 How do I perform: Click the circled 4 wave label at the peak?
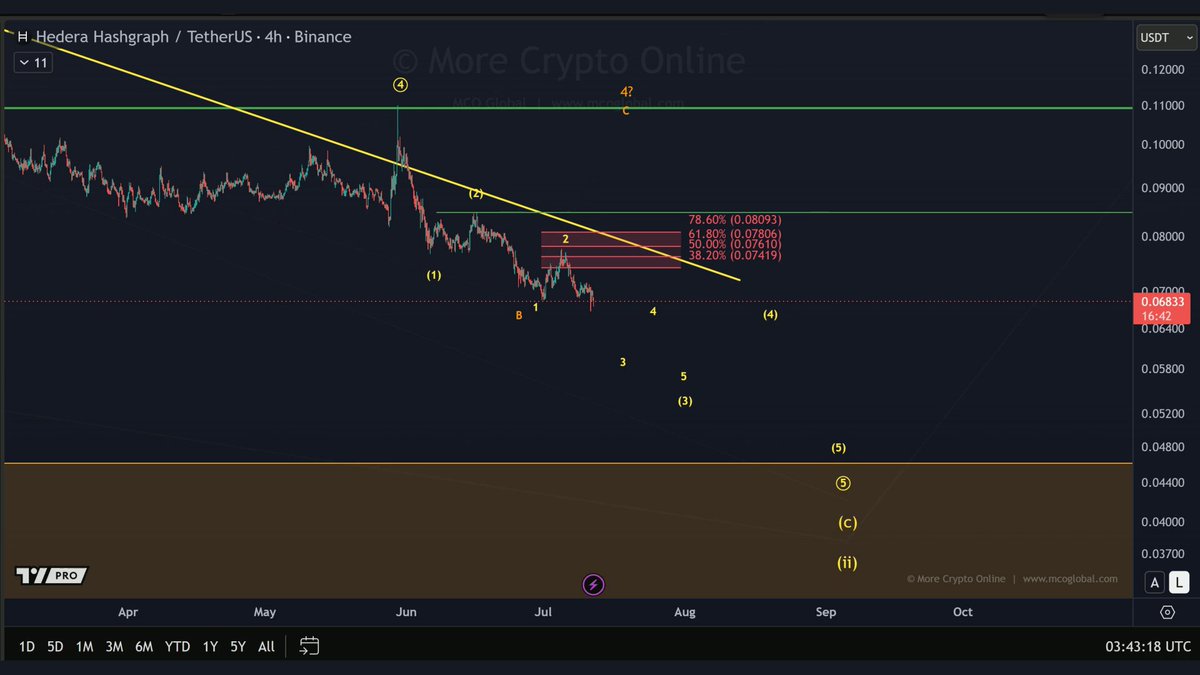[x=400, y=85]
